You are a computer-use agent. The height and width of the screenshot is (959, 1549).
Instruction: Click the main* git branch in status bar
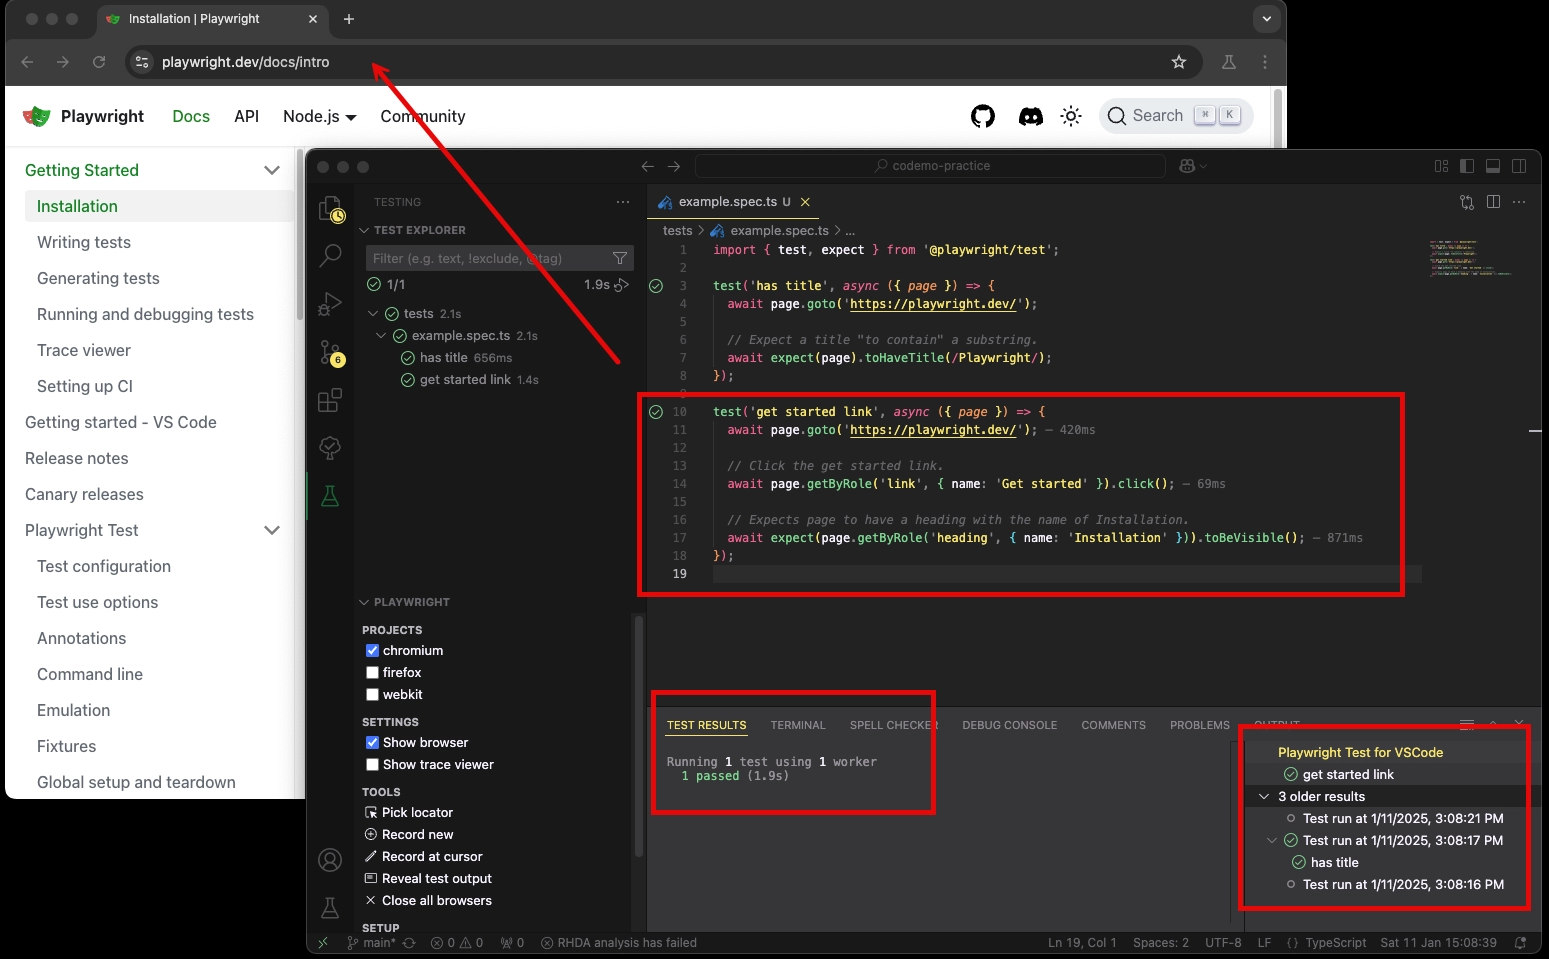[x=380, y=943]
